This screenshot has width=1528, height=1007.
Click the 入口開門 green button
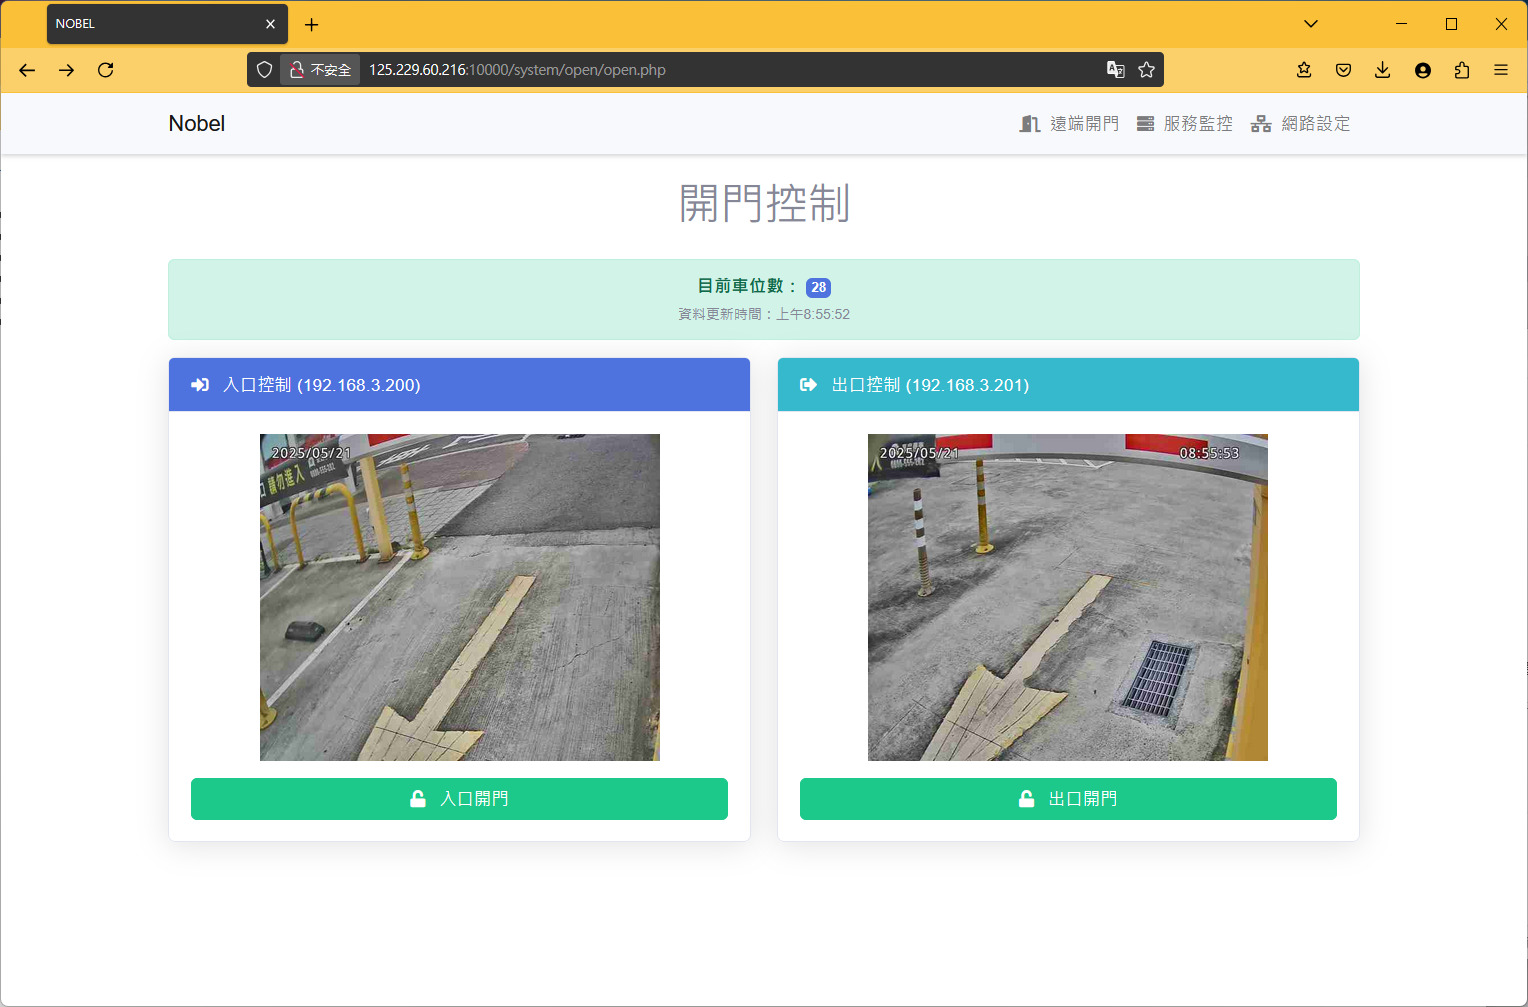pos(459,799)
